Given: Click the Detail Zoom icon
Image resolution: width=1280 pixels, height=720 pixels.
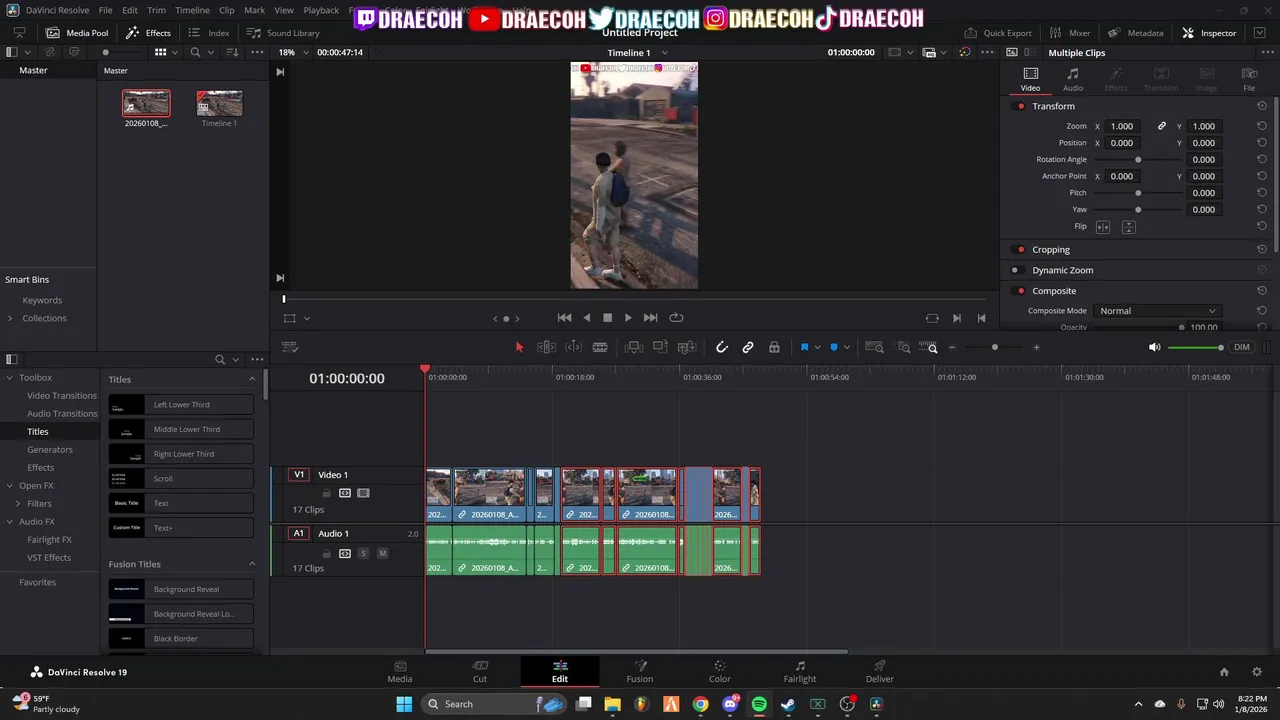Looking at the screenshot, I should click(x=904, y=347).
